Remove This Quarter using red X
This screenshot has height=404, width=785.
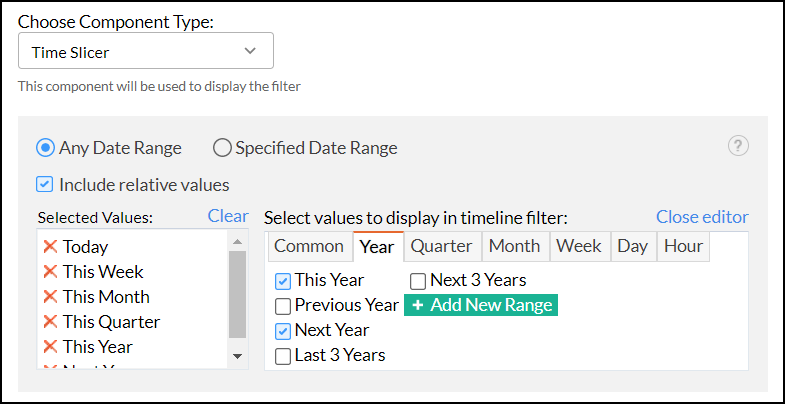click(x=49, y=322)
